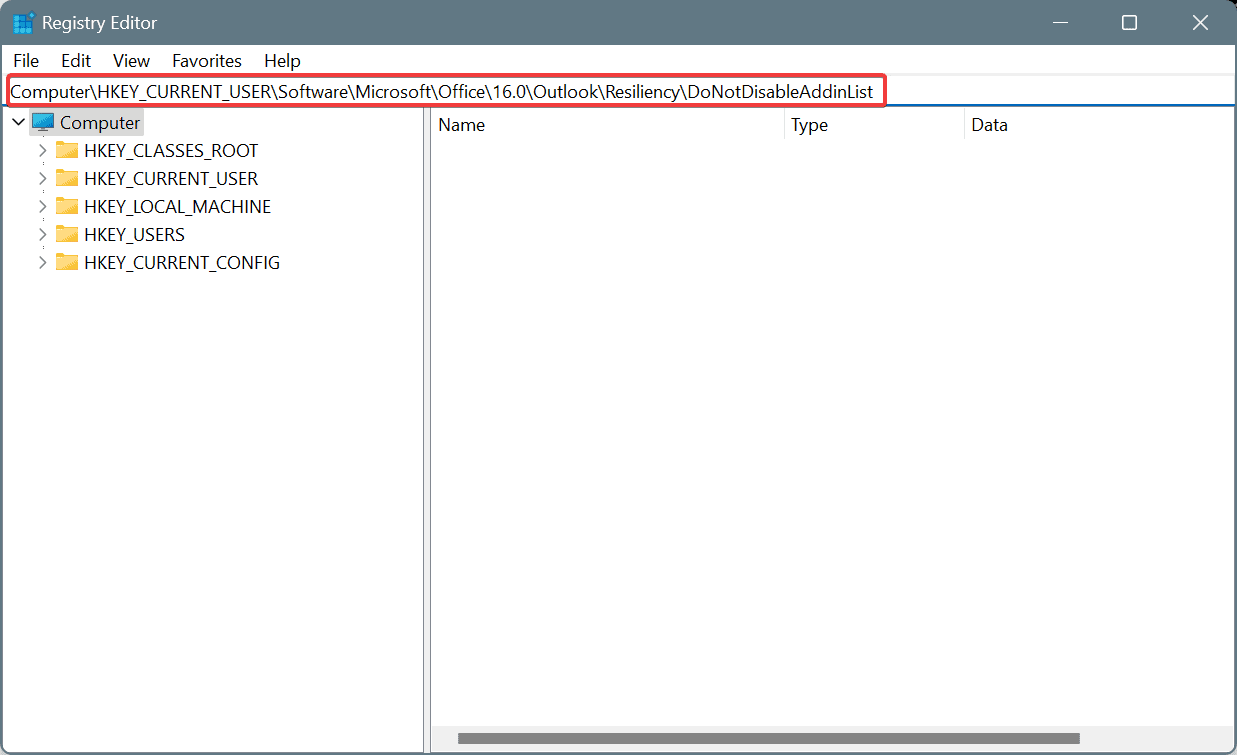1237x755 pixels.
Task: Click the registry path address bar
Action: (x=620, y=92)
